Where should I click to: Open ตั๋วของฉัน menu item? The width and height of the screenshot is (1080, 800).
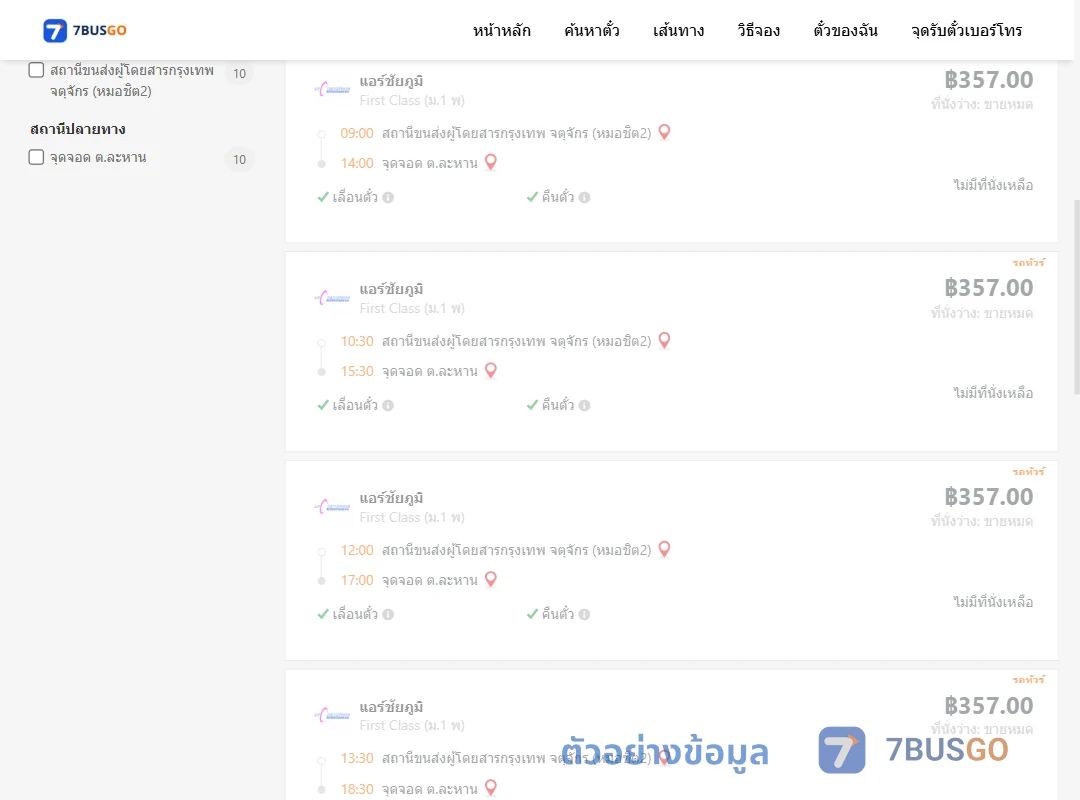pyautogui.click(x=845, y=30)
